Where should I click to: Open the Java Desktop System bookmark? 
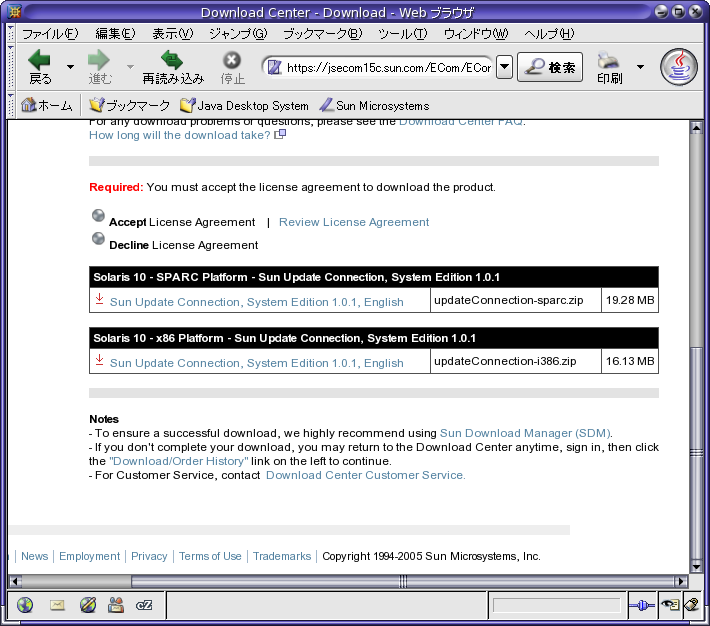tap(244, 106)
